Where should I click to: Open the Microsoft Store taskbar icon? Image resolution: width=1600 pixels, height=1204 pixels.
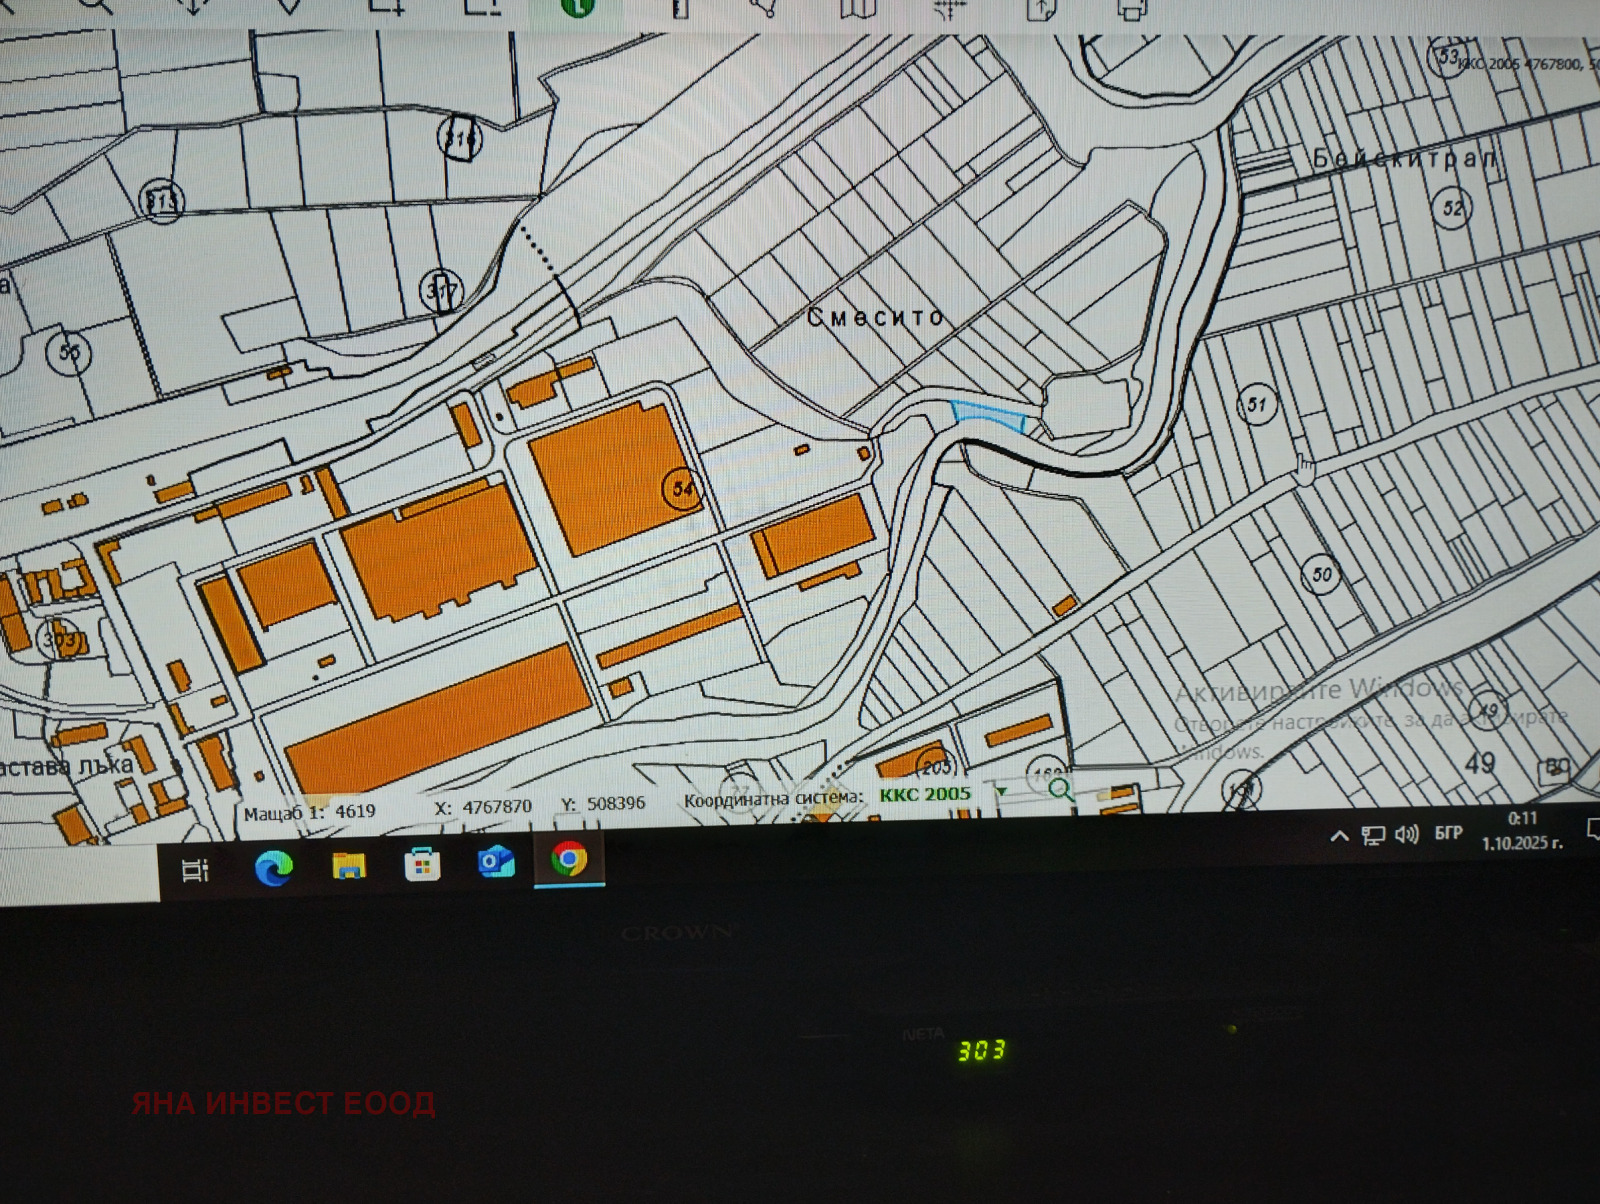tap(422, 864)
